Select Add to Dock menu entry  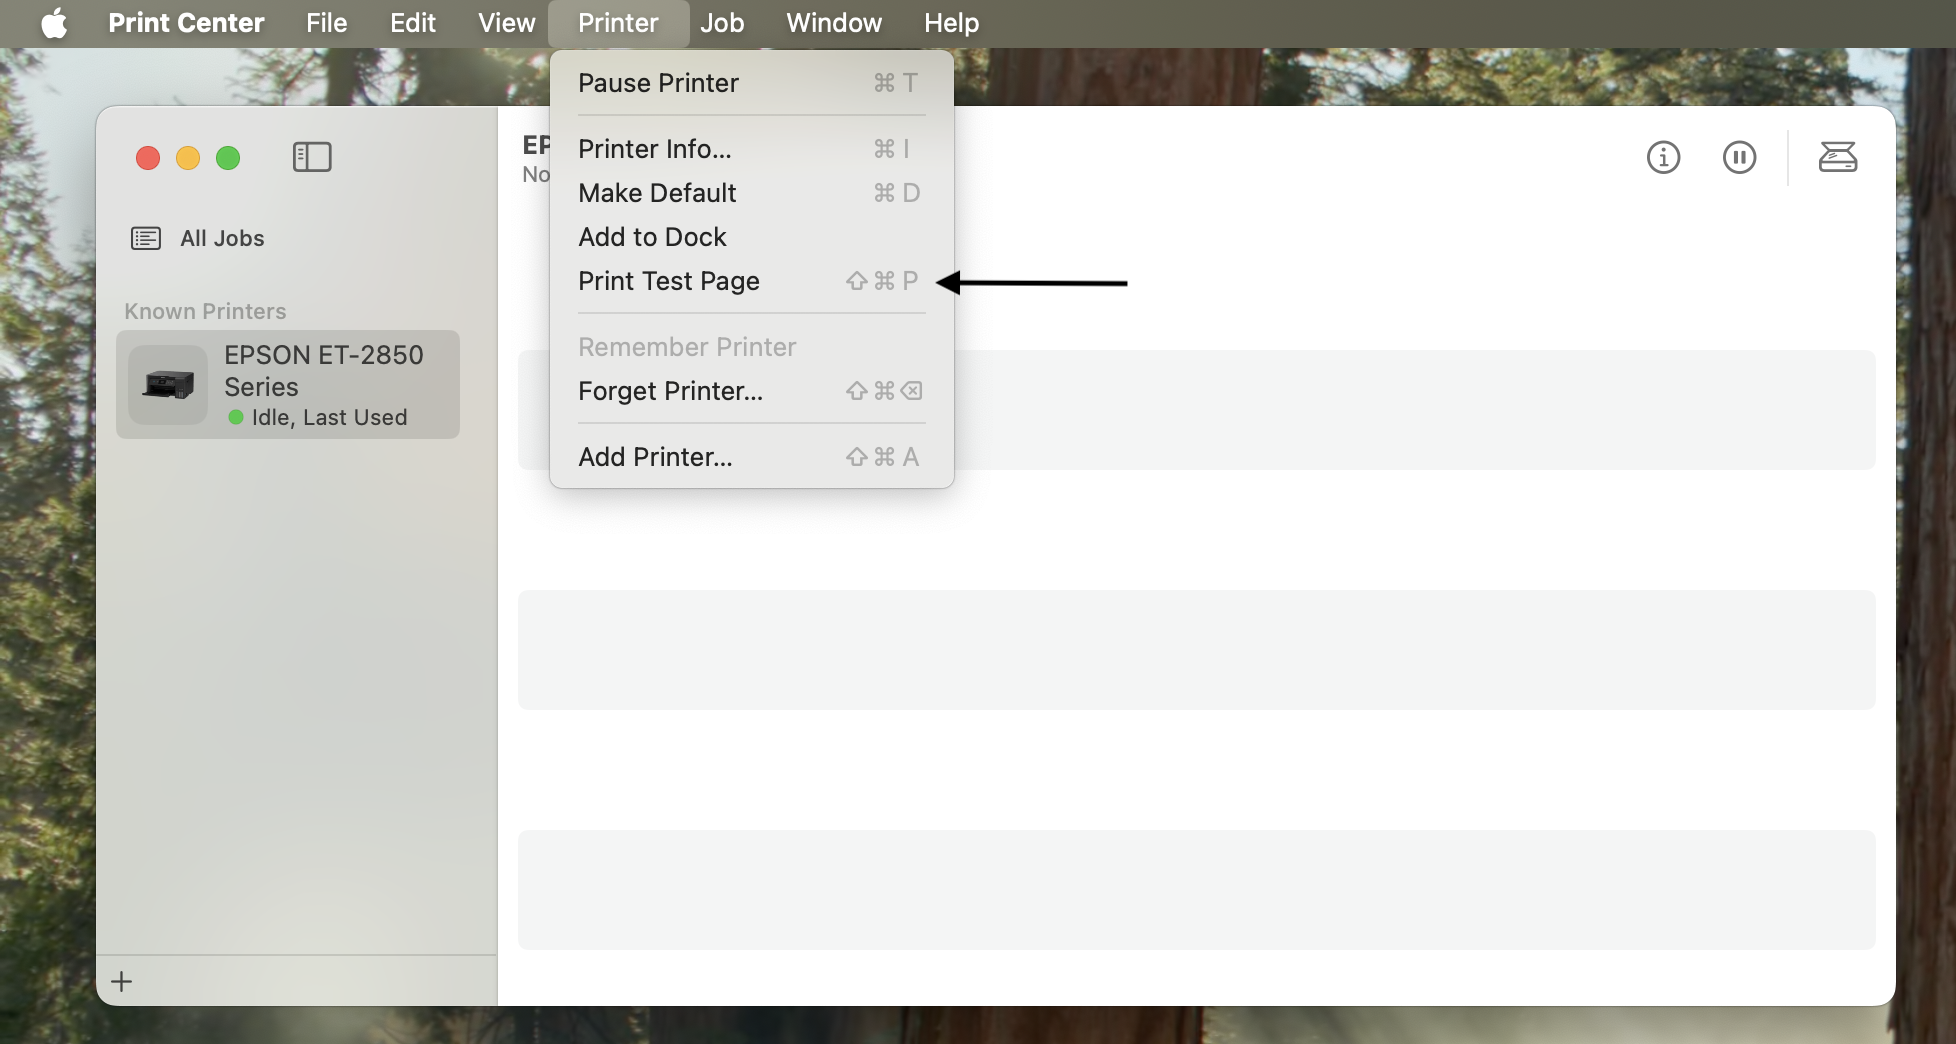(x=752, y=237)
